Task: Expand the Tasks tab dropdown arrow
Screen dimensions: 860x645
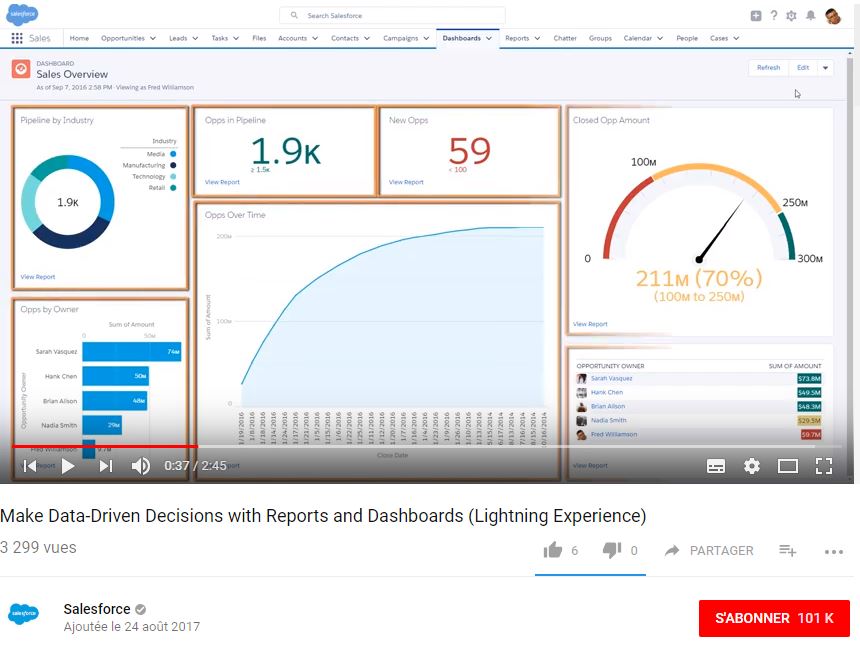Action: (x=236, y=38)
